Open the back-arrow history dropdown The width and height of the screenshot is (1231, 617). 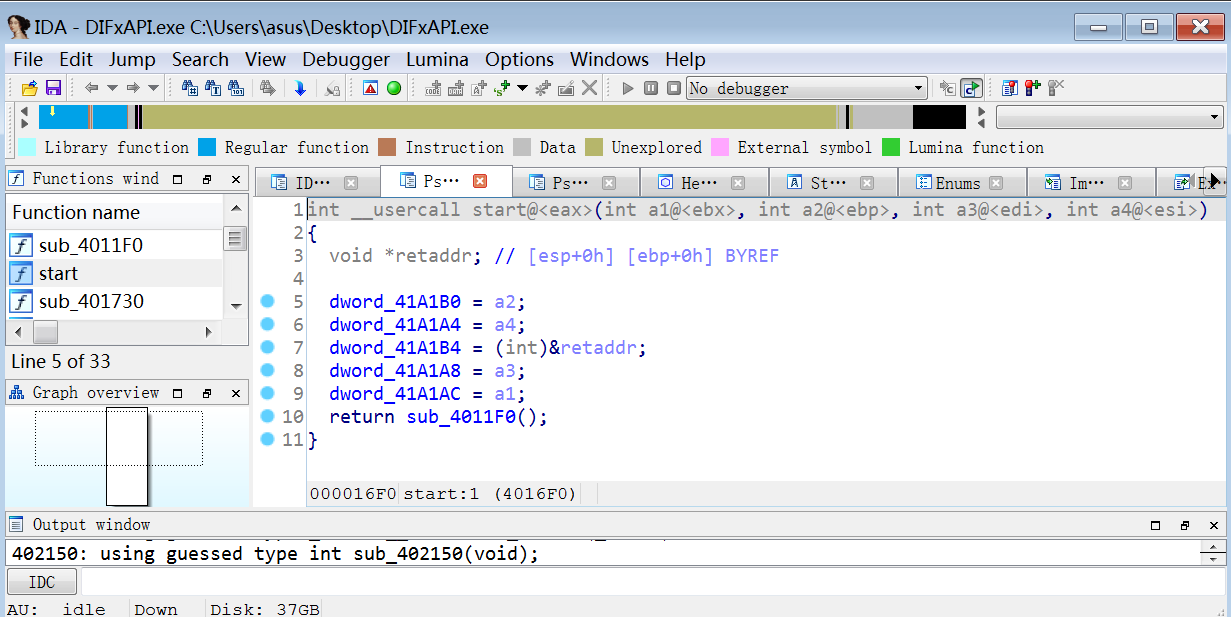pyautogui.click(x=112, y=88)
